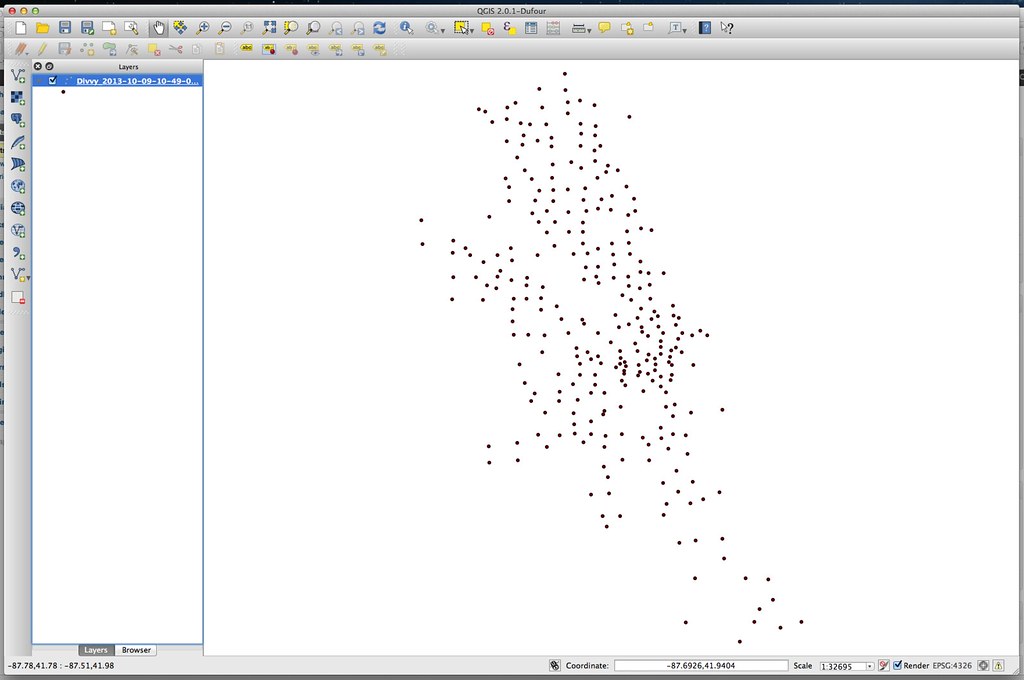Open the new print composer
The height and width of the screenshot is (680, 1024).
[x=109, y=27]
